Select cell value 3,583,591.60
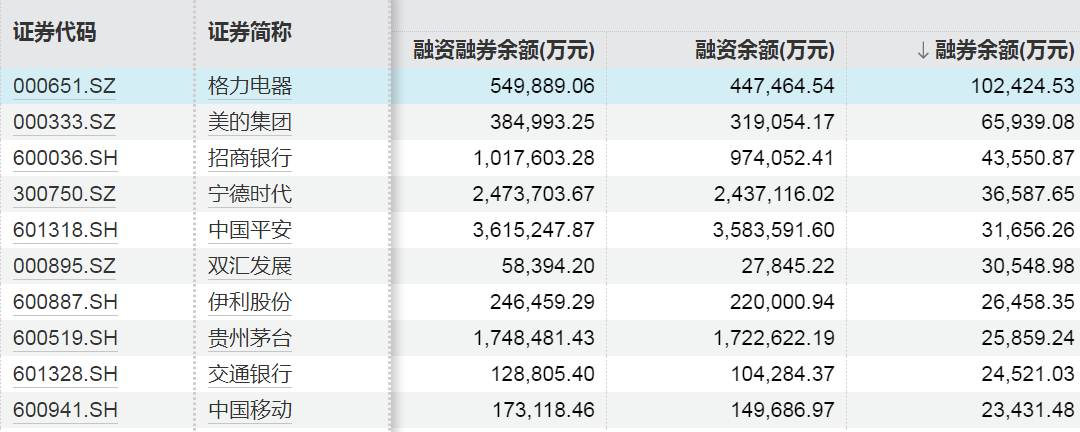Image resolution: width=1080 pixels, height=432 pixels. (x=773, y=230)
